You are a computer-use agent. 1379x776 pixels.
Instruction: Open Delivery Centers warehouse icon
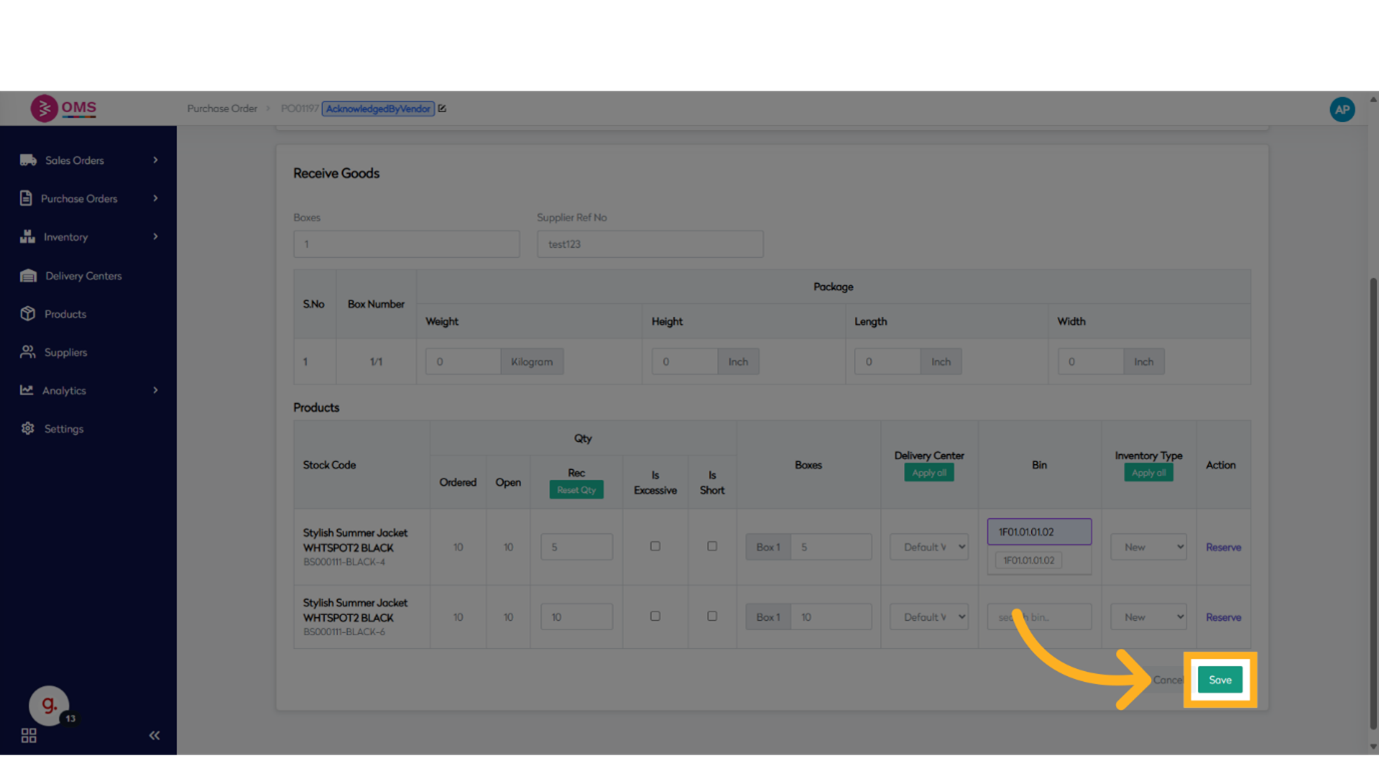click(x=28, y=276)
